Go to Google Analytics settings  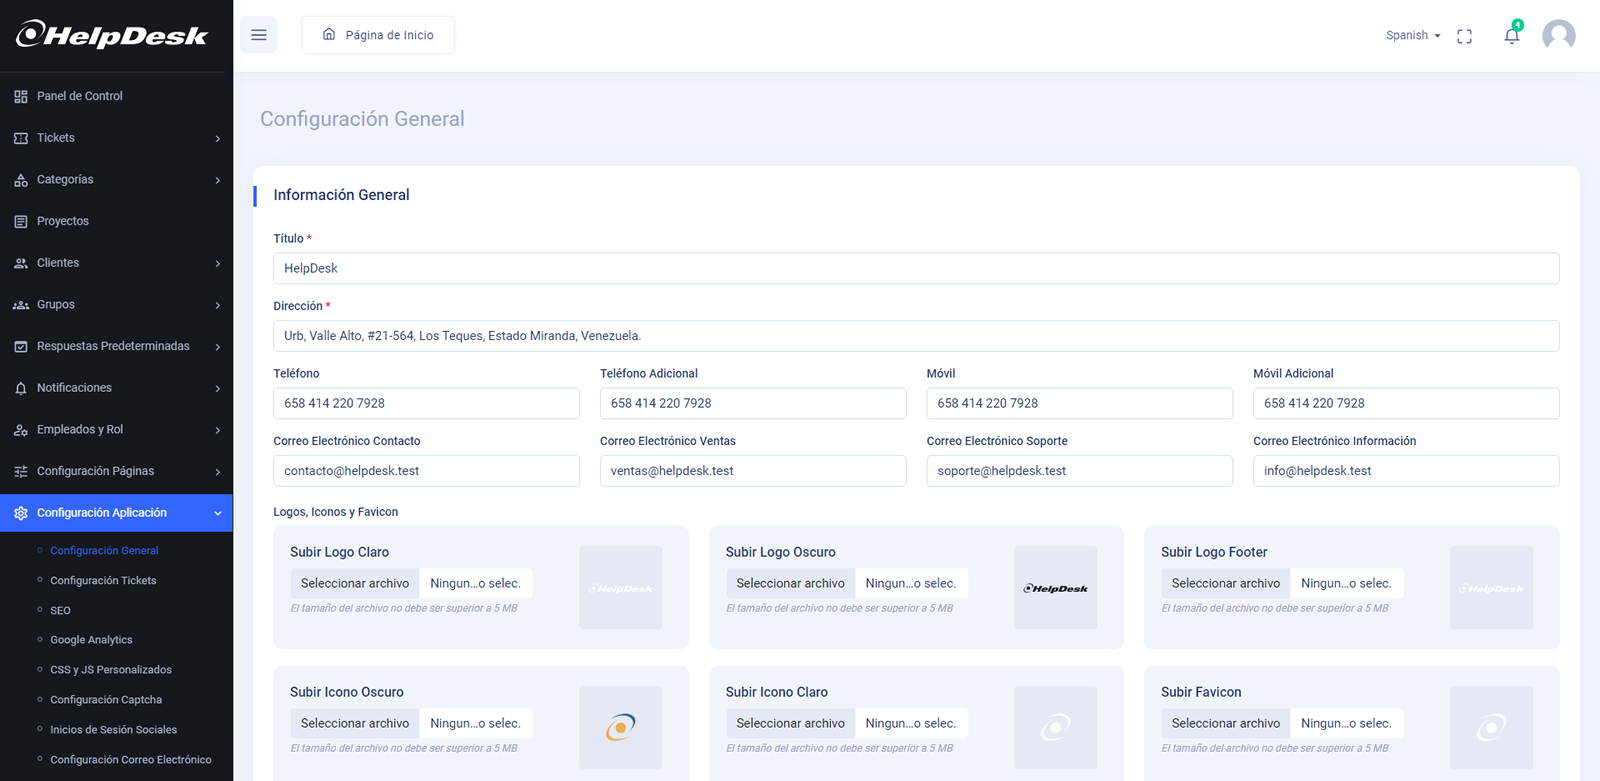(x=91, y=640)
